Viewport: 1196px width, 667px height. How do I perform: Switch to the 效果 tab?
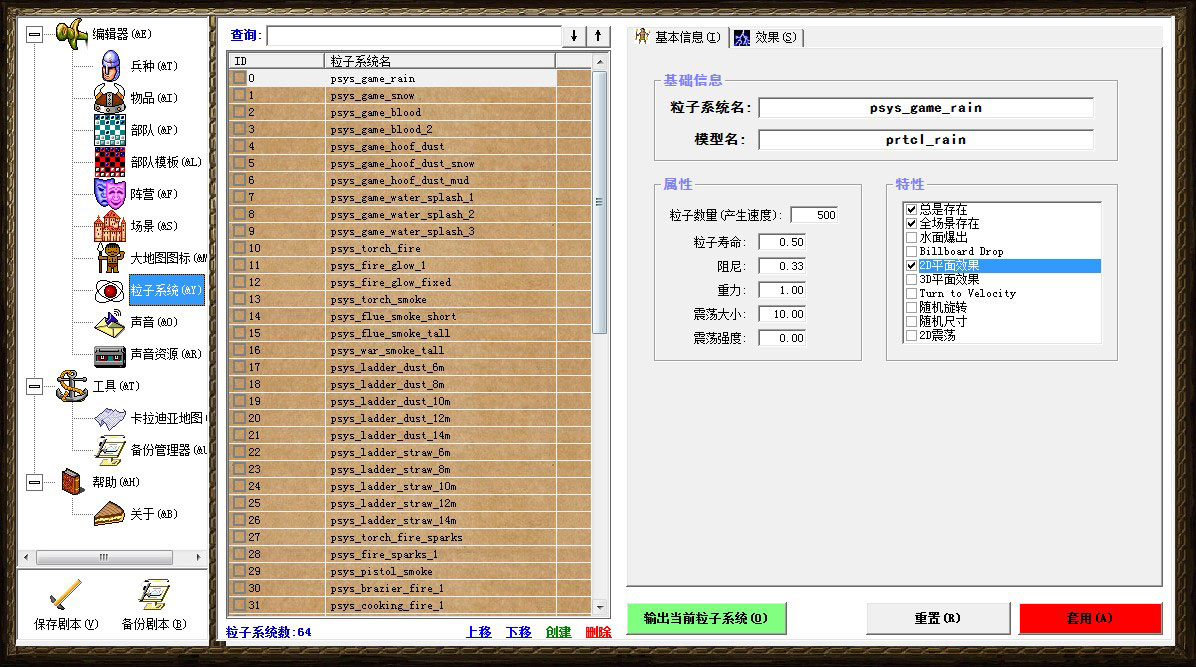(767, 37)
